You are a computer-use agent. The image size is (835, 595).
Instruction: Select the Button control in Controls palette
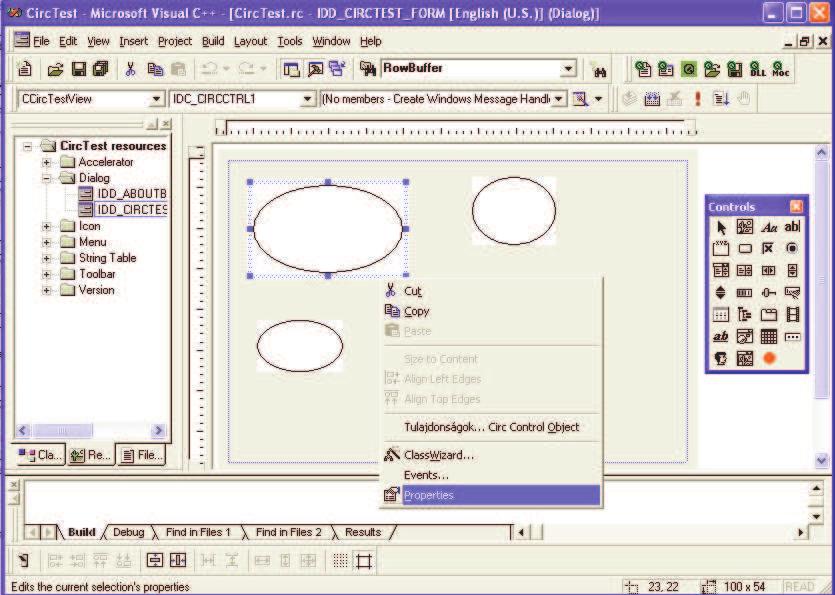pos(744,249)
